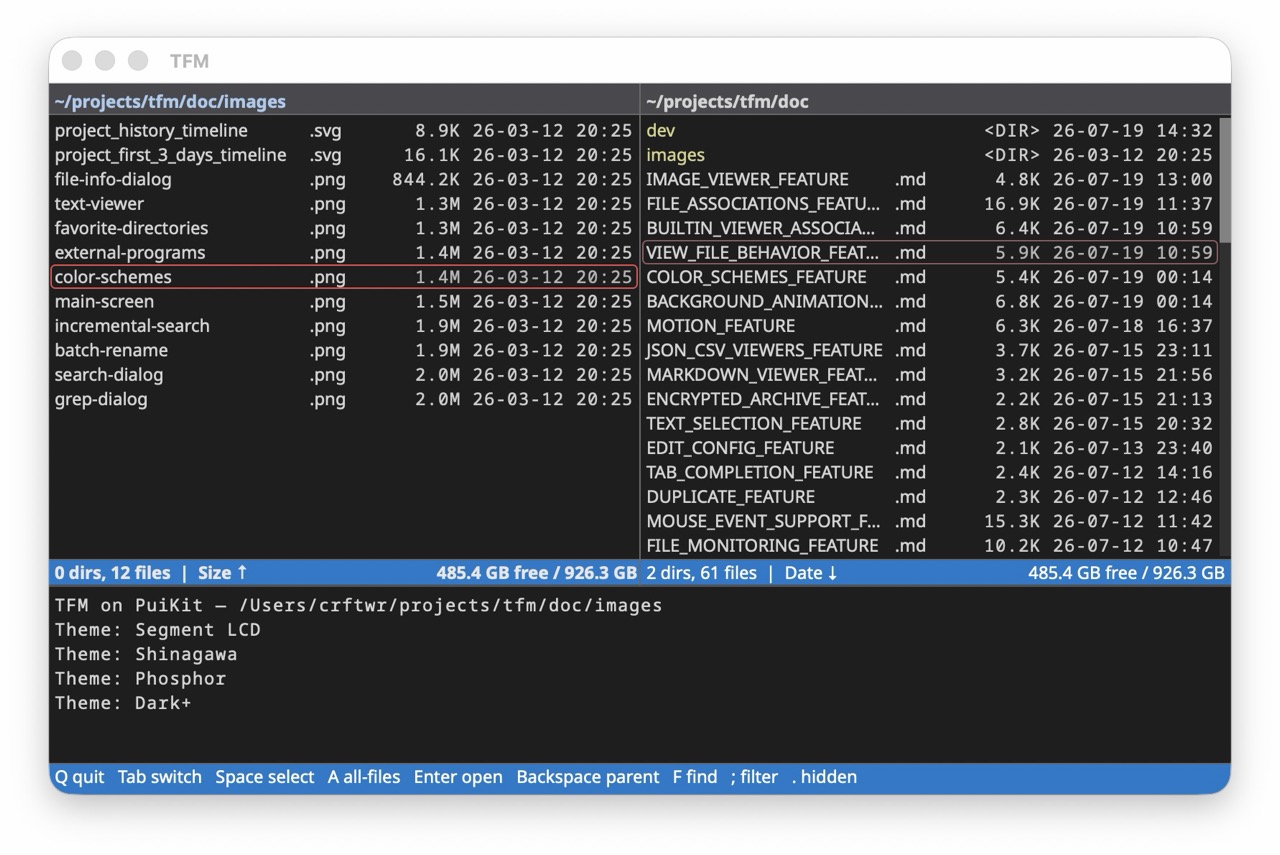Select the VIEW_FILE_BEHAVIOR_FEAT… row

coord(930,253)
